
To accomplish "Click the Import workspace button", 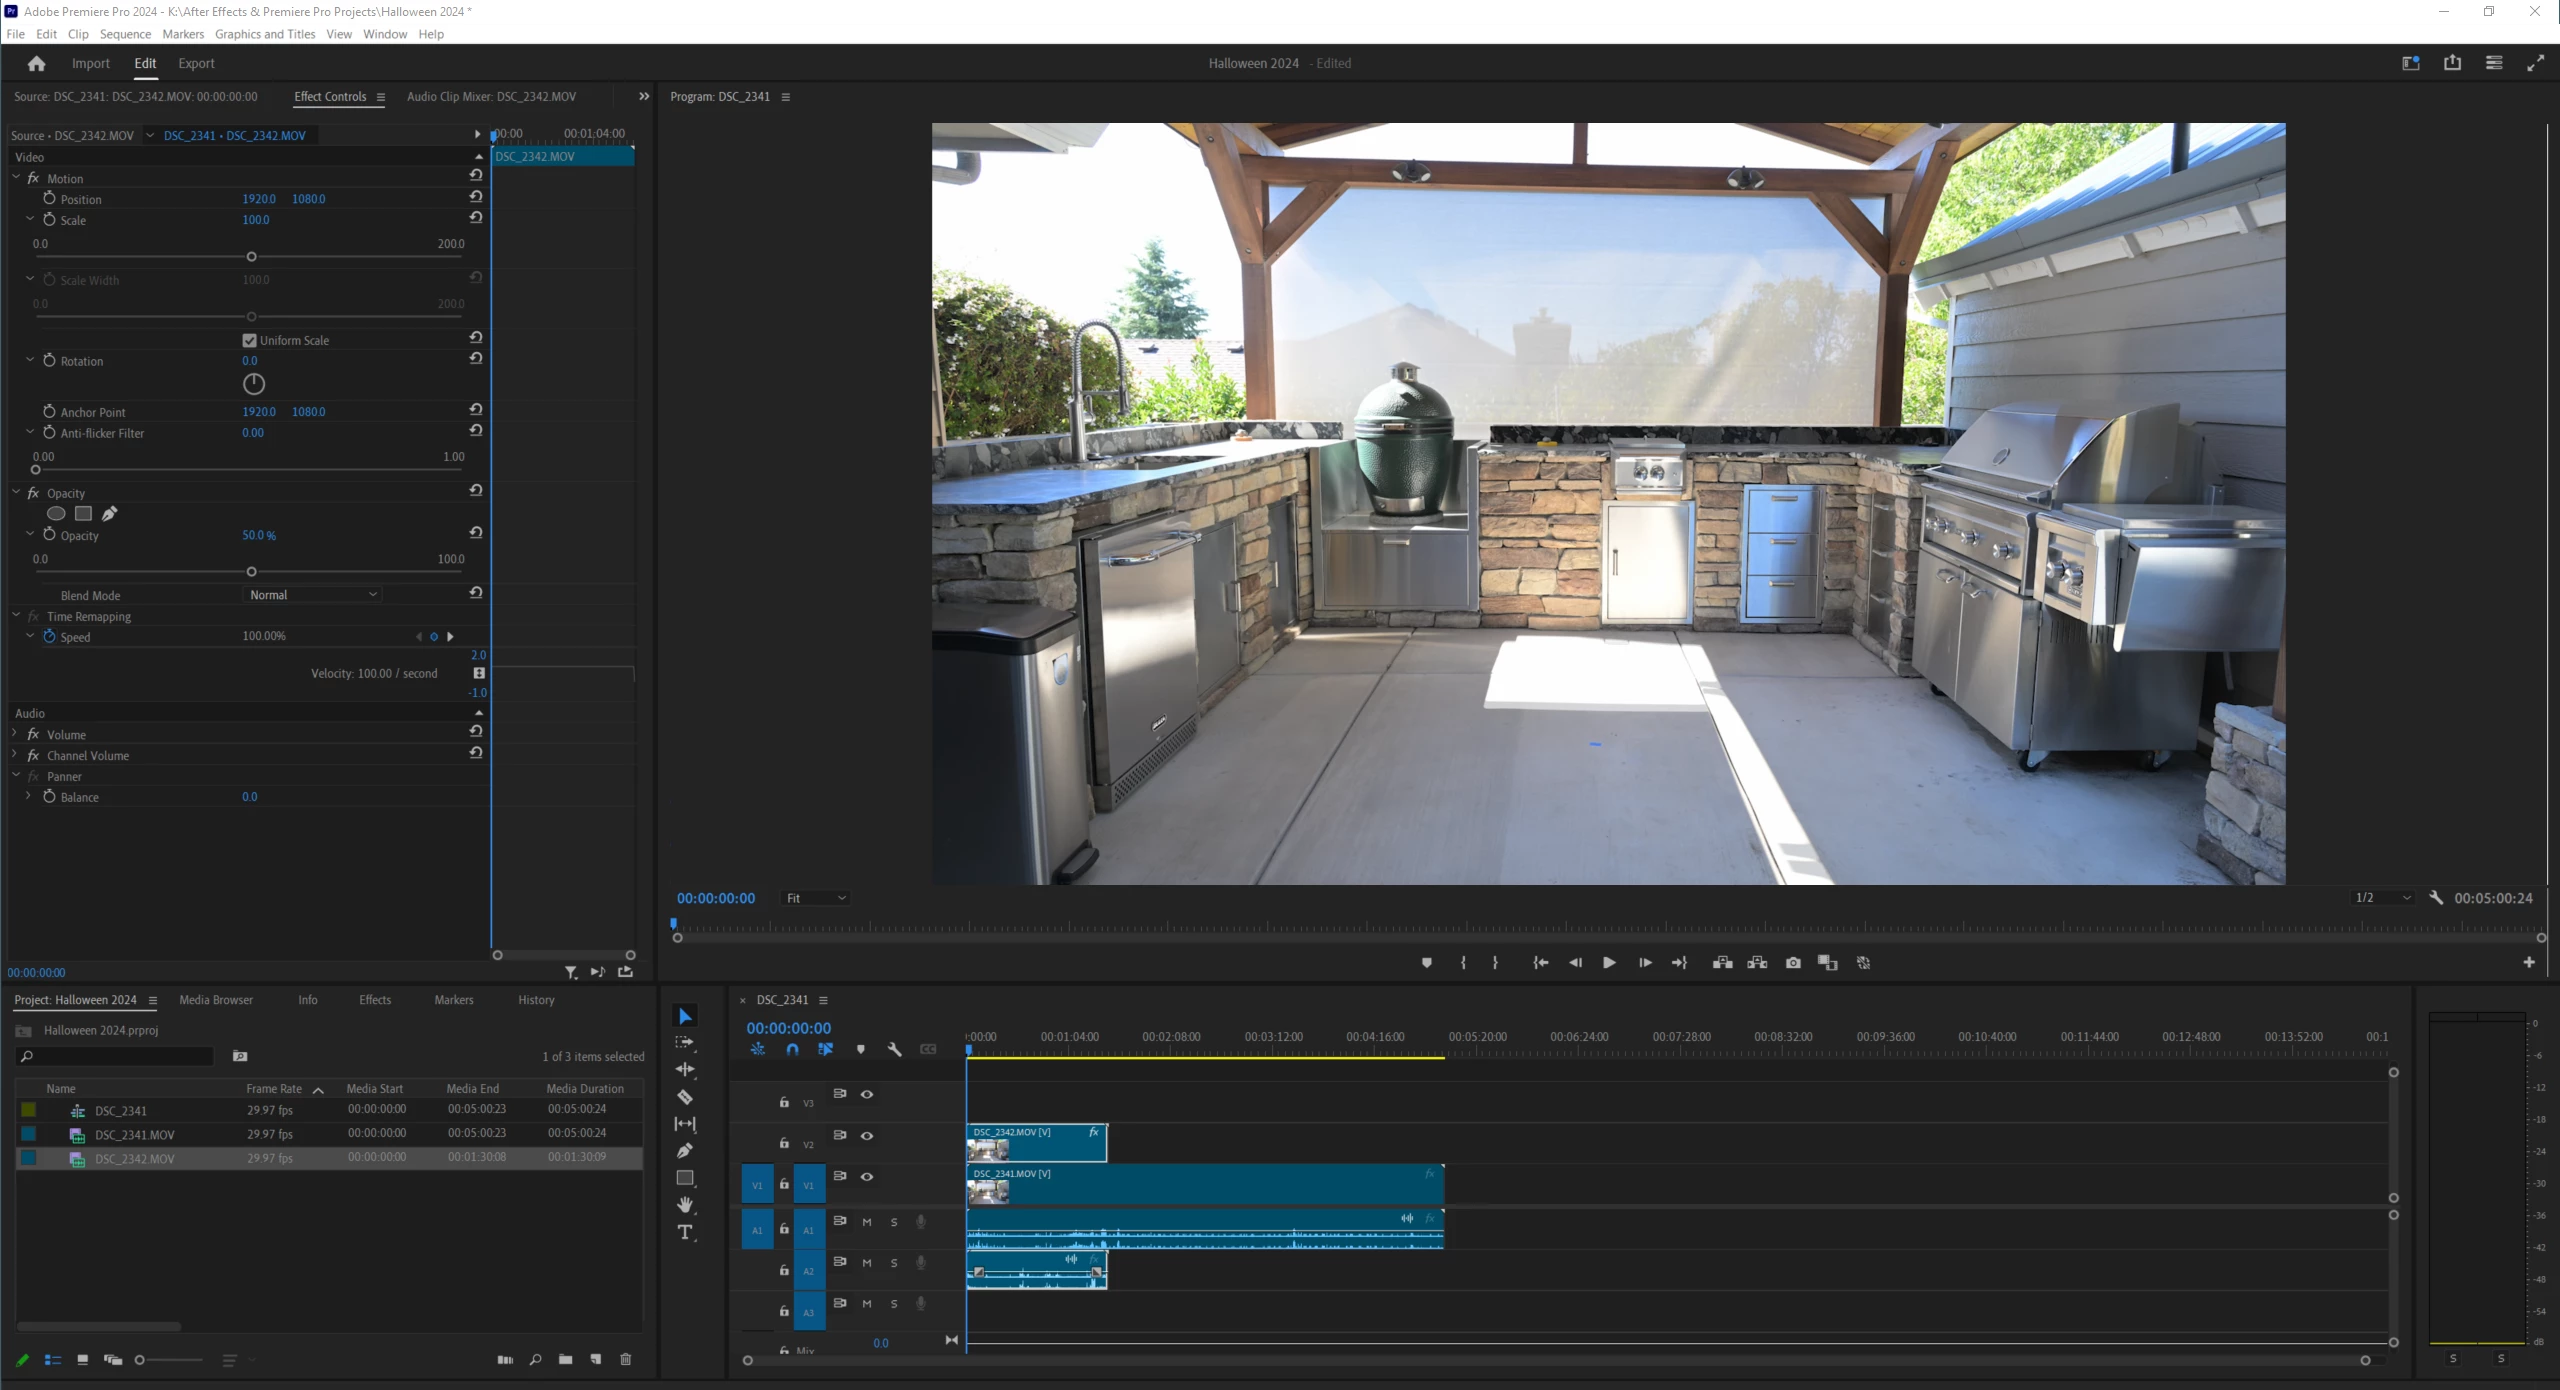I will 90,63.
